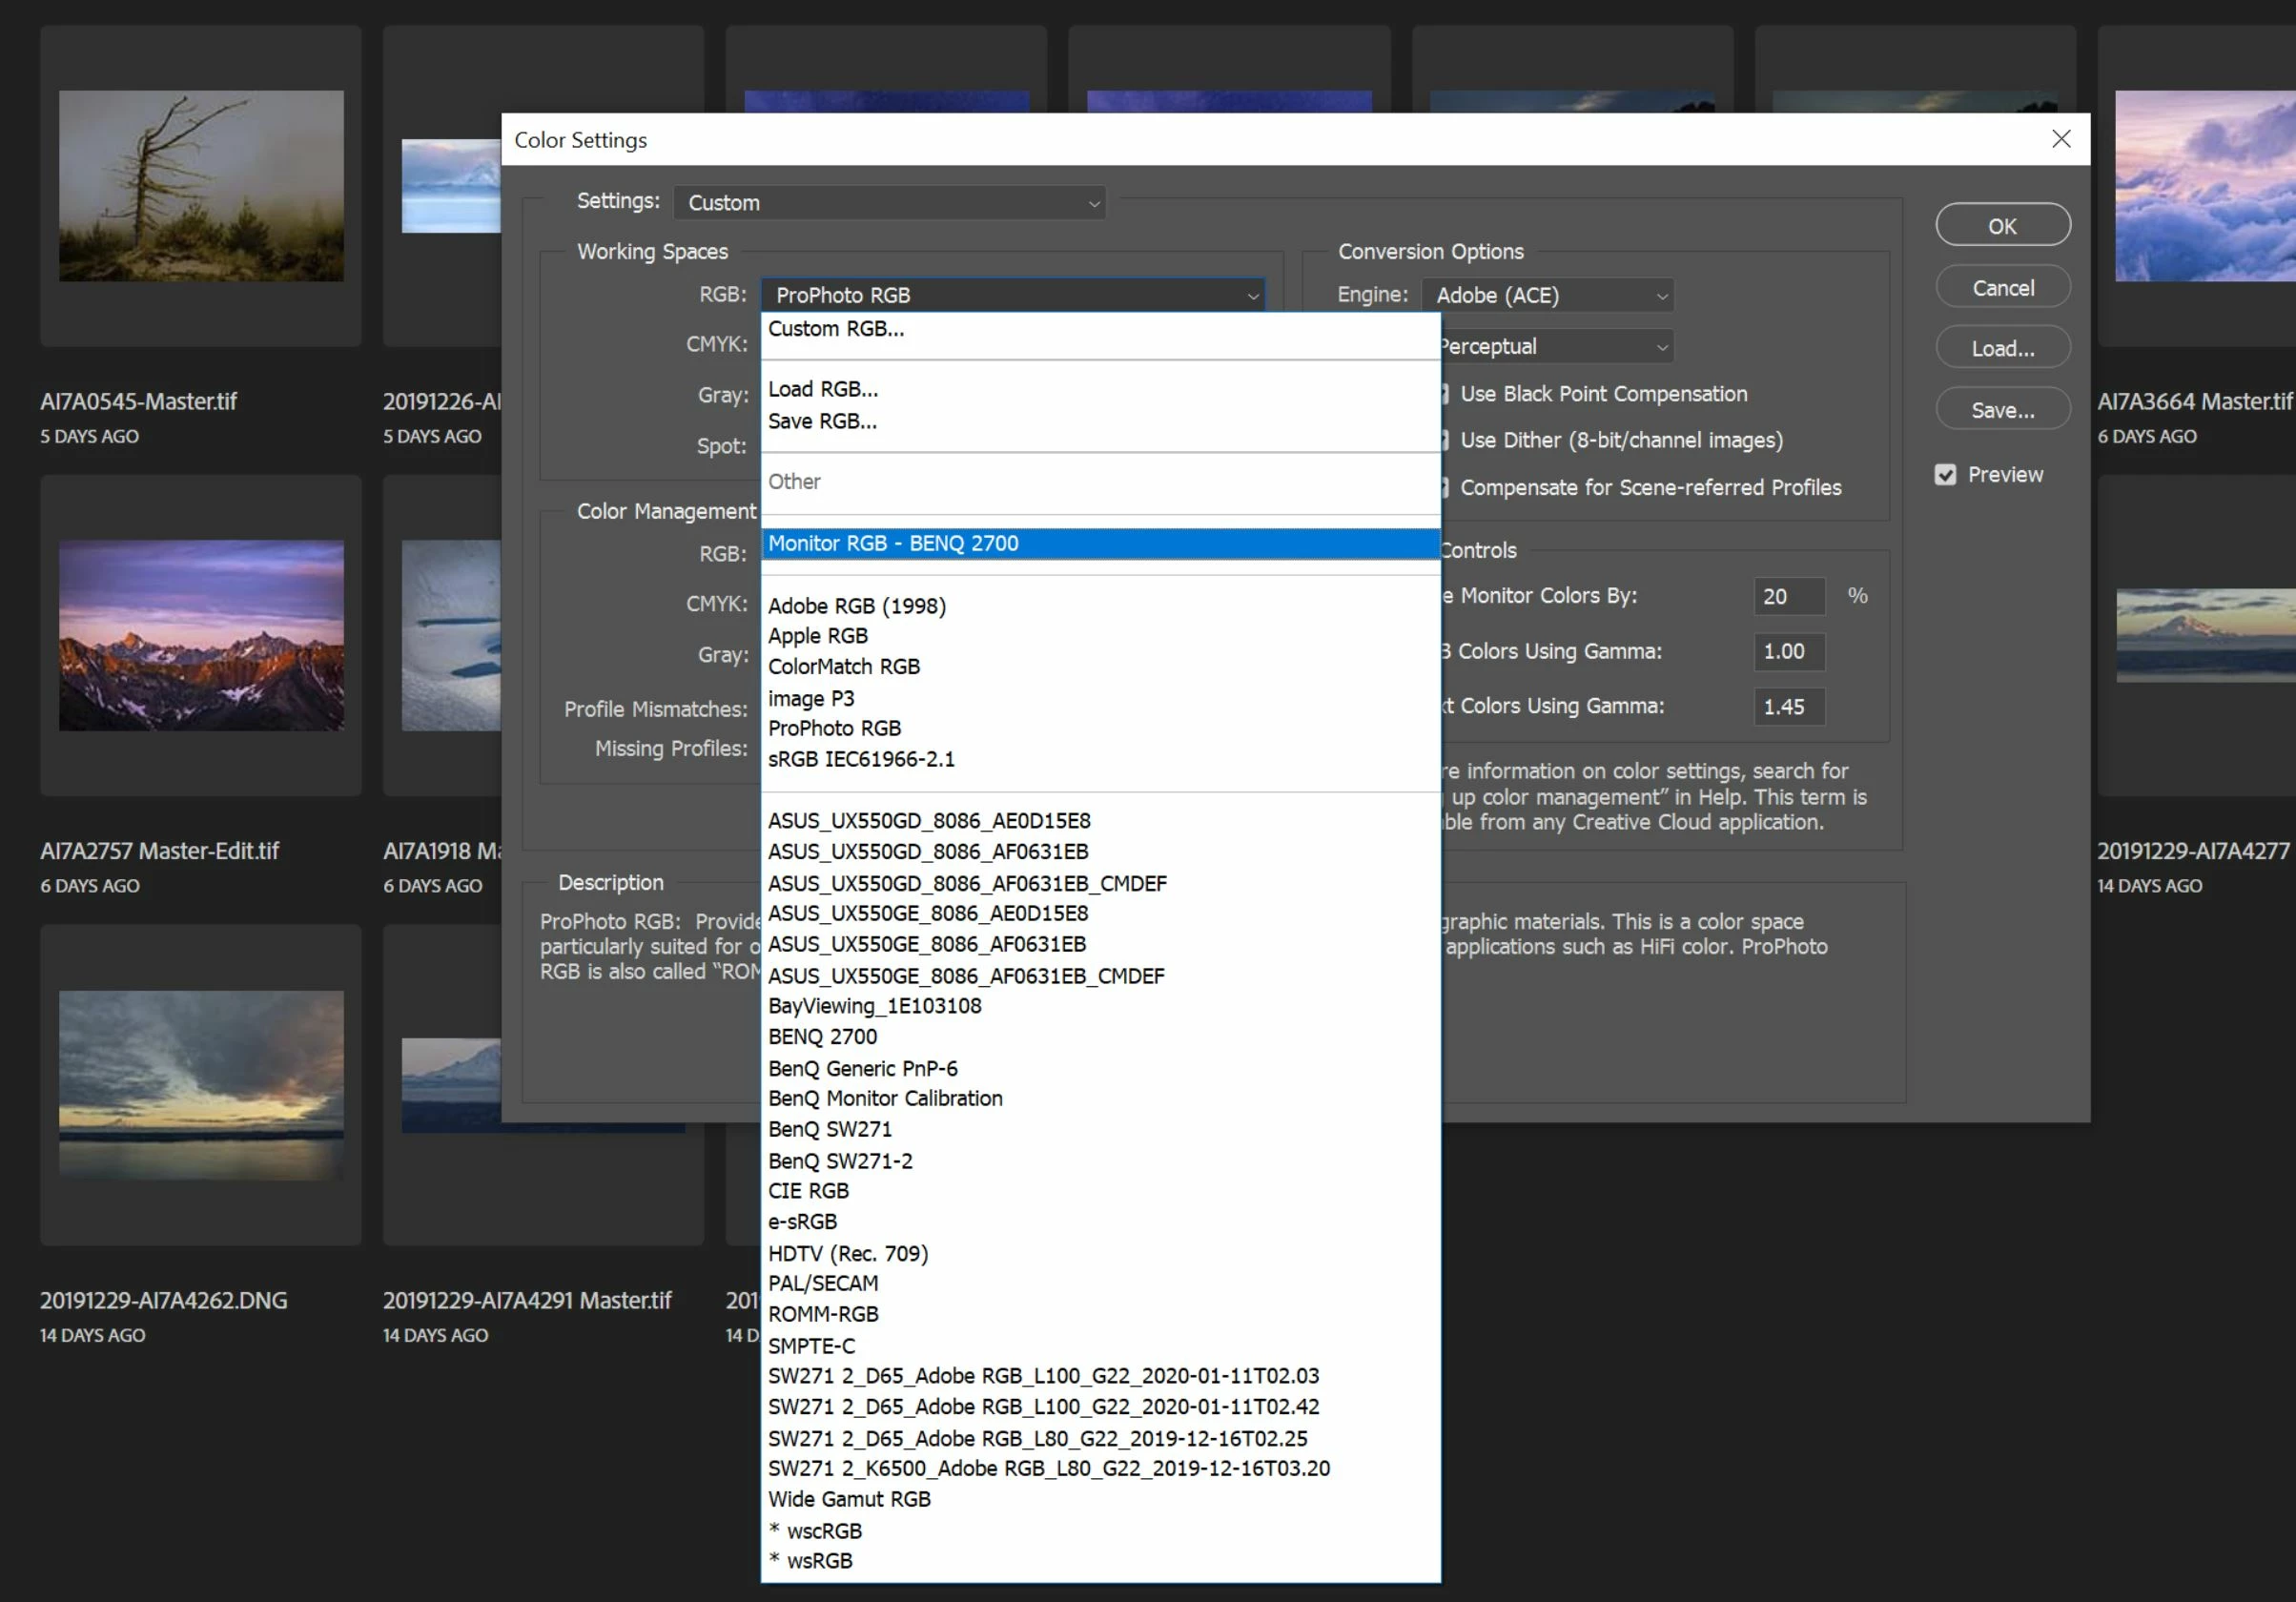Edit Desaturate Monitor Colors value 20
This screenshot has width=2296, height=1602.
point(1788,597)
